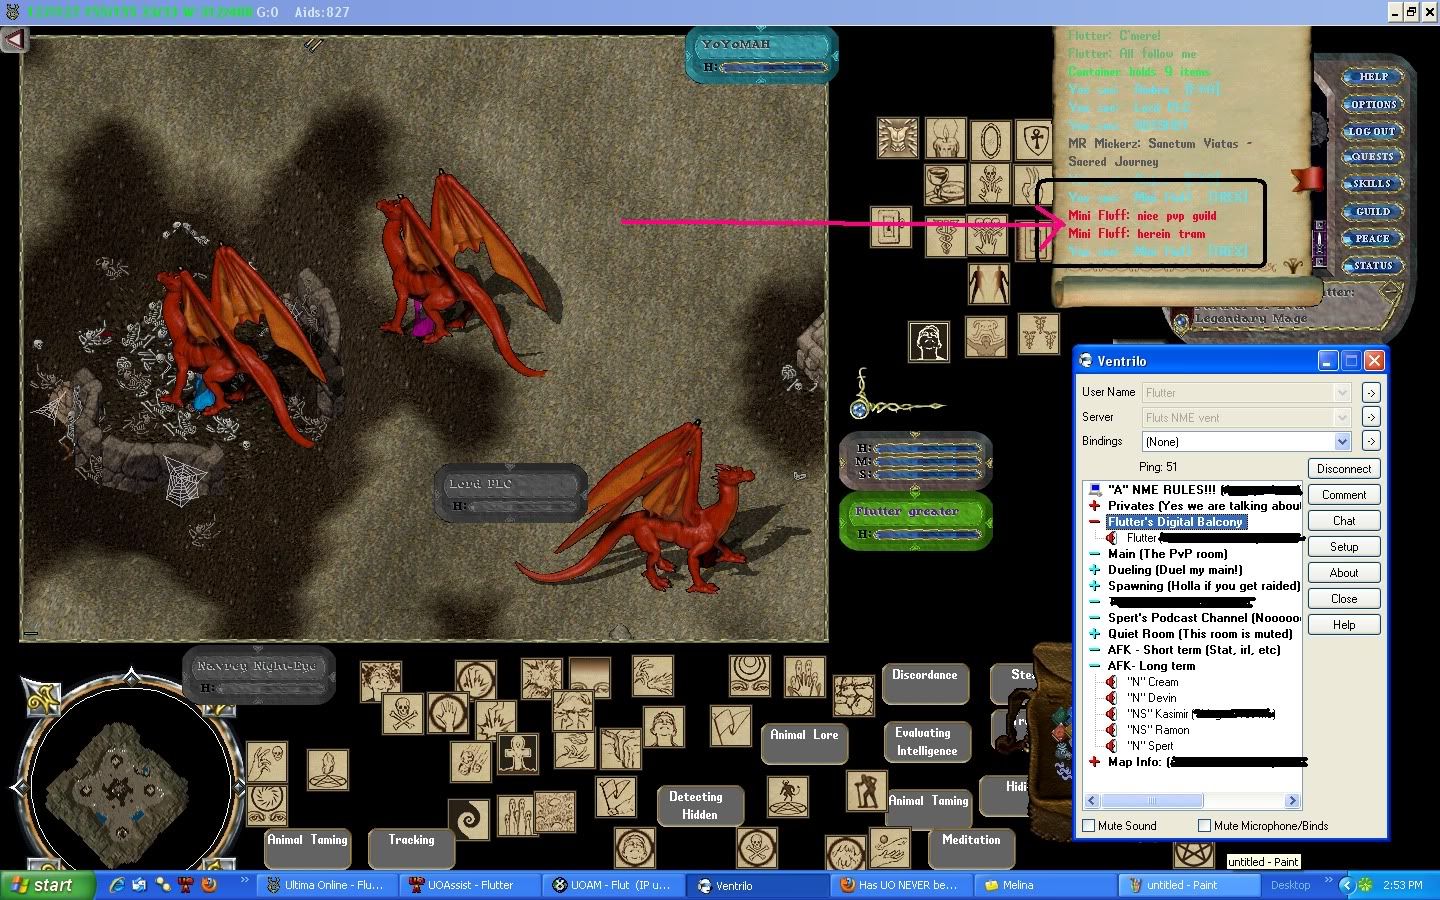Click the stone wall spell icon
Viewport: 1440px width, 900px height.
853,695
